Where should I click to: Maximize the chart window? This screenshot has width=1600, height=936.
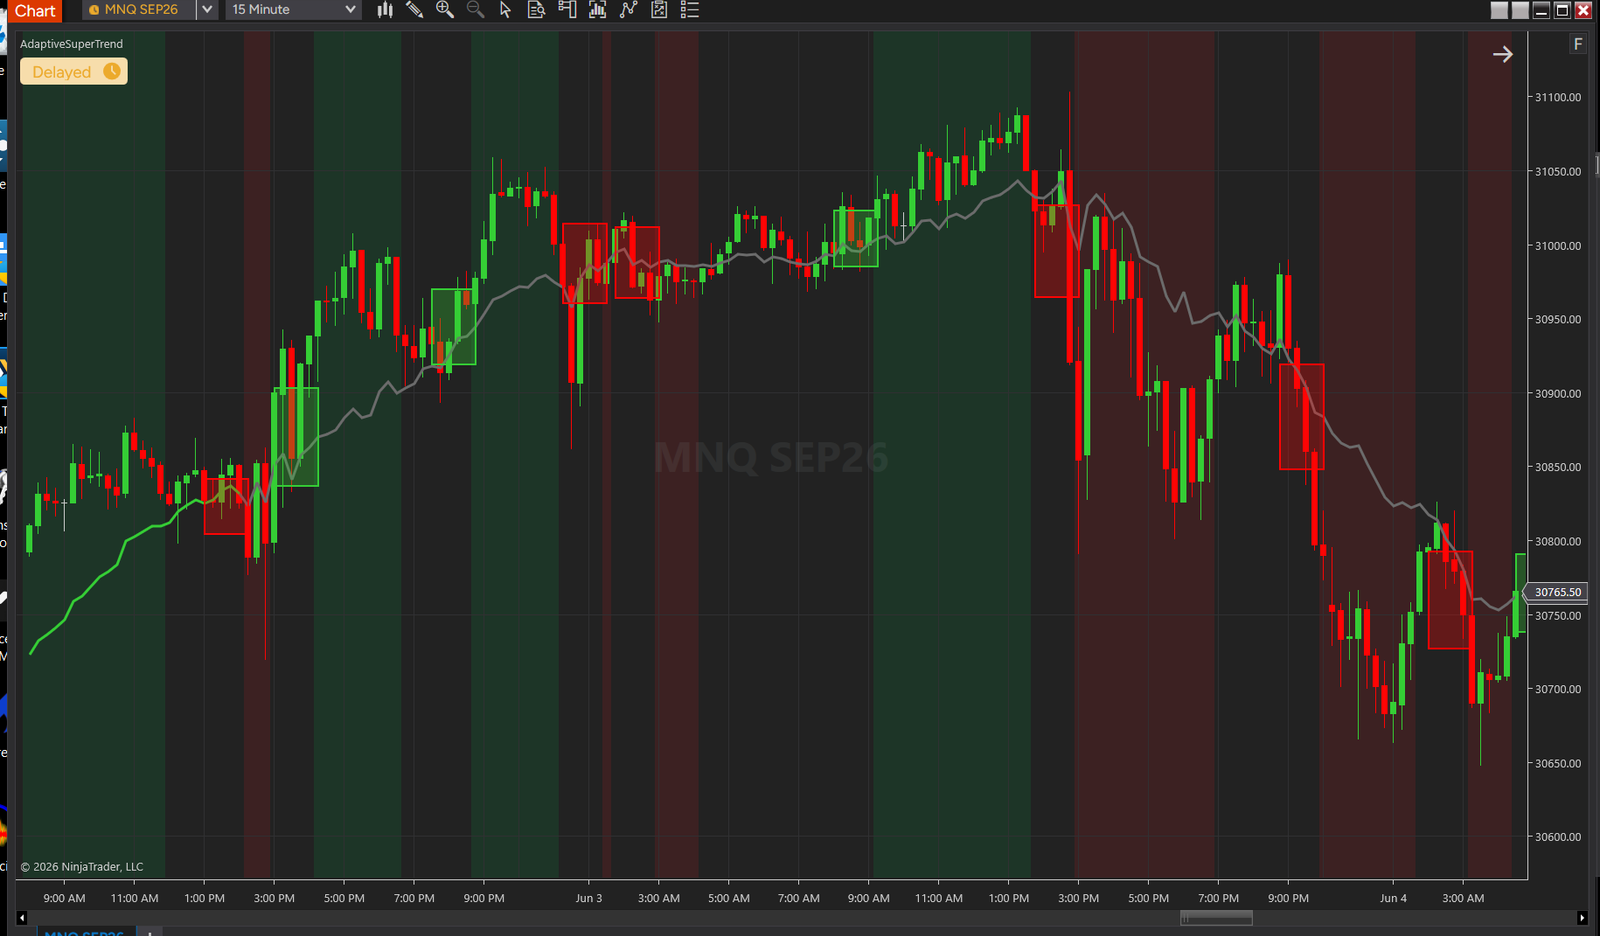click(1562, 10)
